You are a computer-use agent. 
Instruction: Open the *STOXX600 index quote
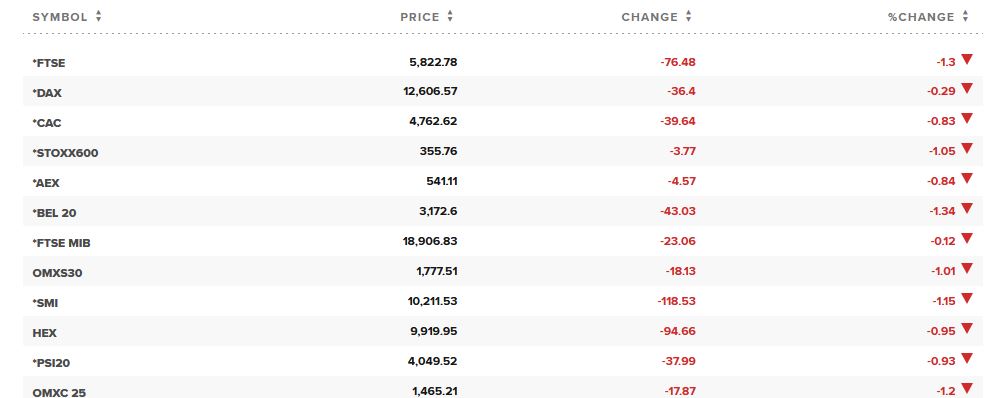(x=65, y=154)
